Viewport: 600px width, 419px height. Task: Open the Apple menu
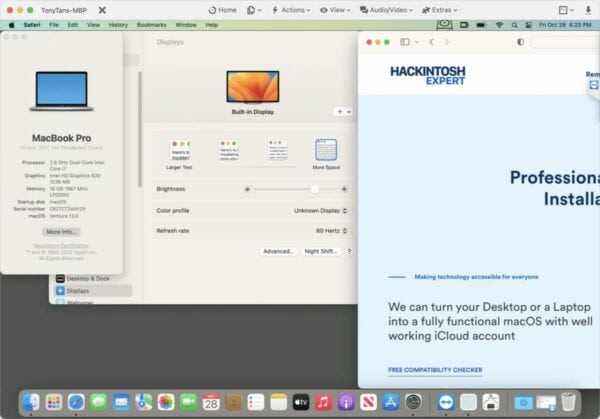11,25
